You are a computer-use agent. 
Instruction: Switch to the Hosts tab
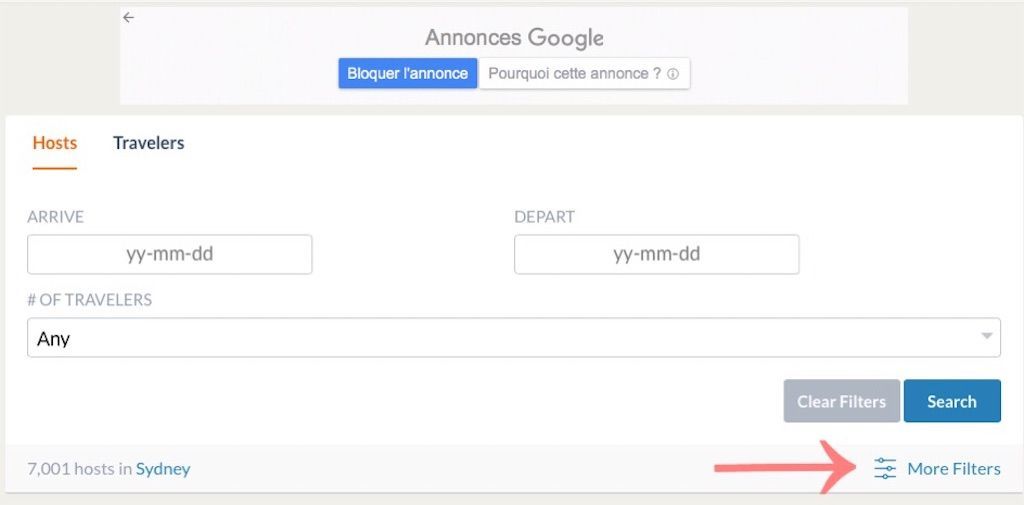tap(55, 143)
